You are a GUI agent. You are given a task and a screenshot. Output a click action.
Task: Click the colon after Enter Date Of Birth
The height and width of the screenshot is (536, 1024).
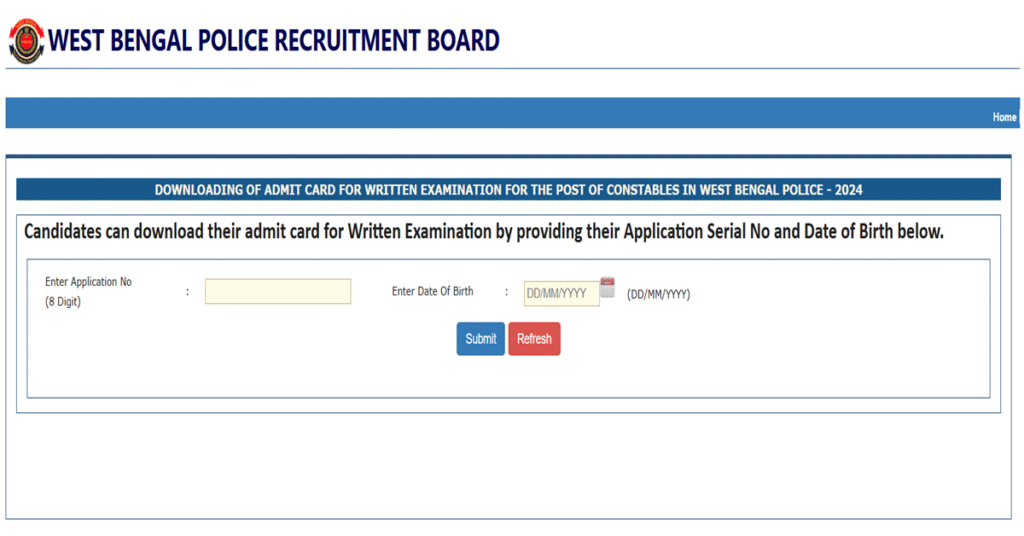click(x=507, y=292)
